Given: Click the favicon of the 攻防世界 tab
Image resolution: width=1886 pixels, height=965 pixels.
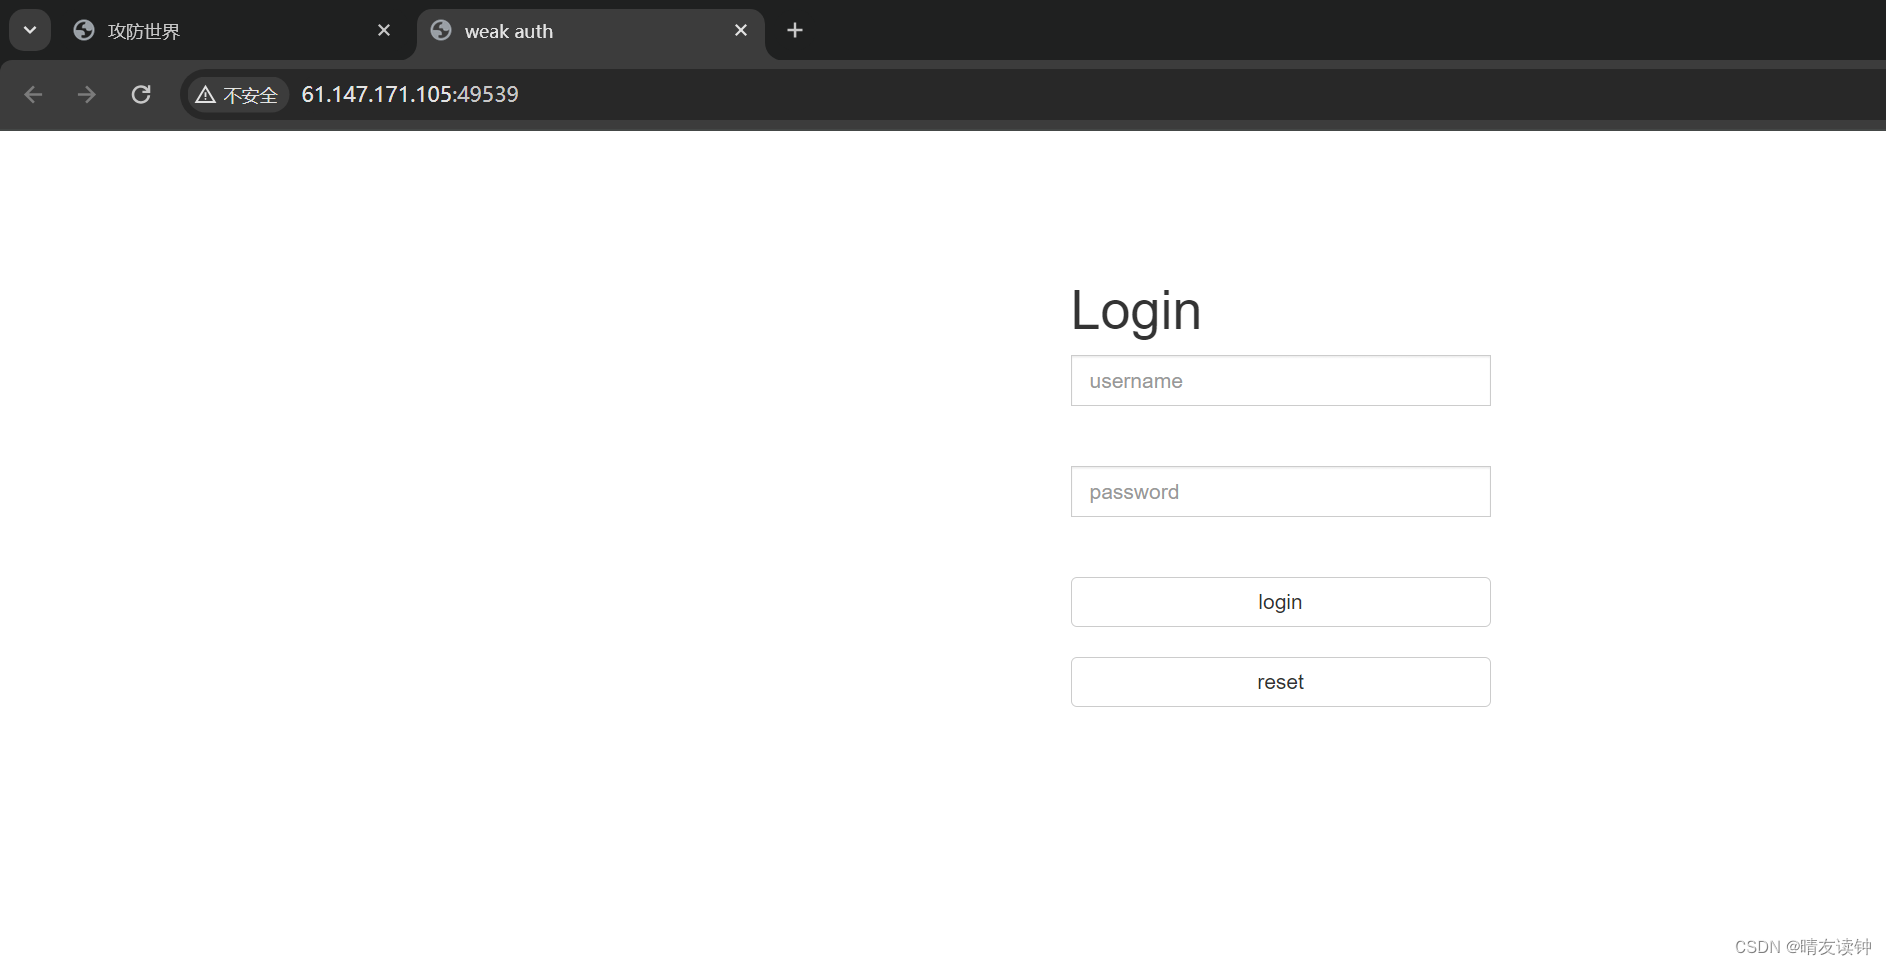Looking at the screenshot, I should tap(83, 30).
